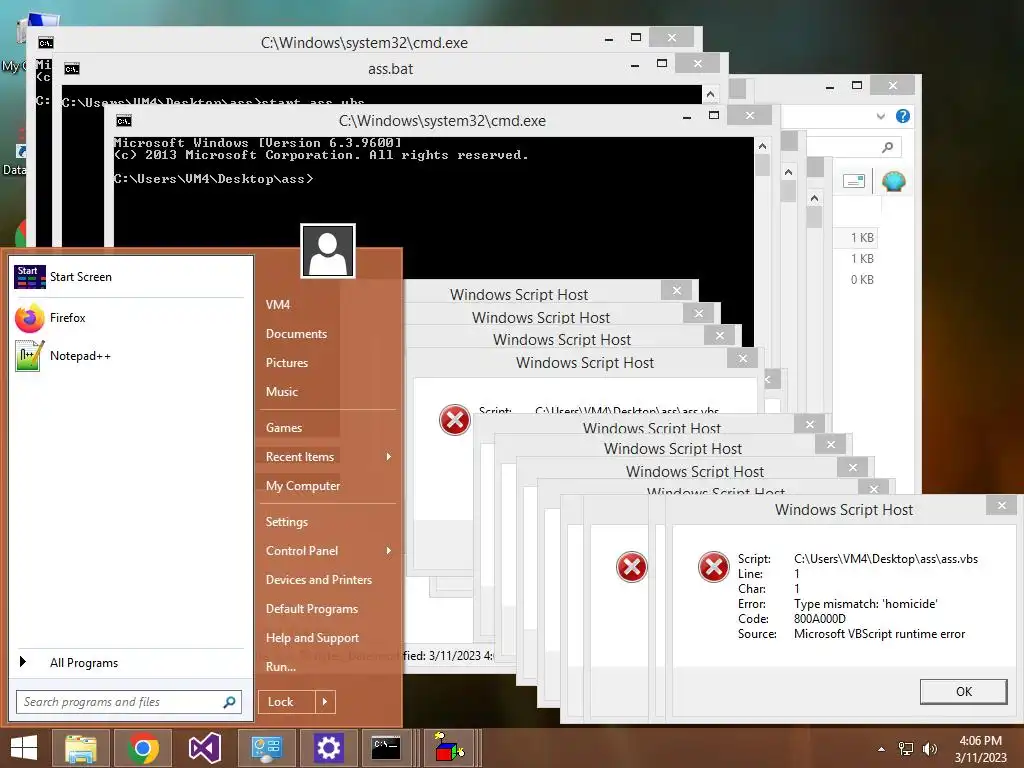Viewport: 1024px width, 768px height.
Task: Click the search magnifier in Start menu
Action: (229, 702)
